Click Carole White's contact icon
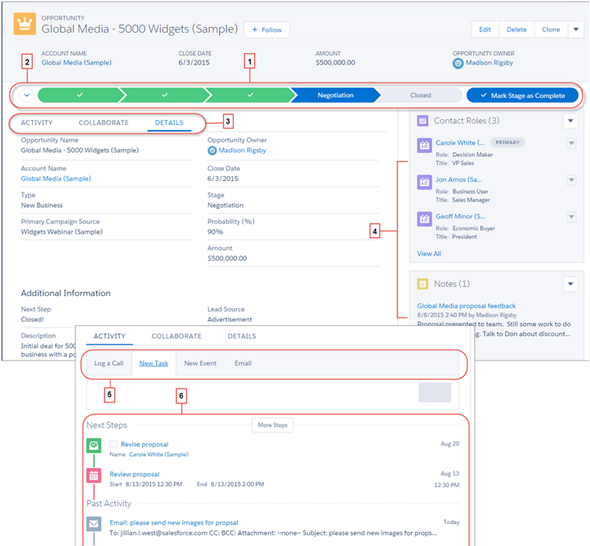The height and width of the screenshot is (546, 590). coord(424,145)
